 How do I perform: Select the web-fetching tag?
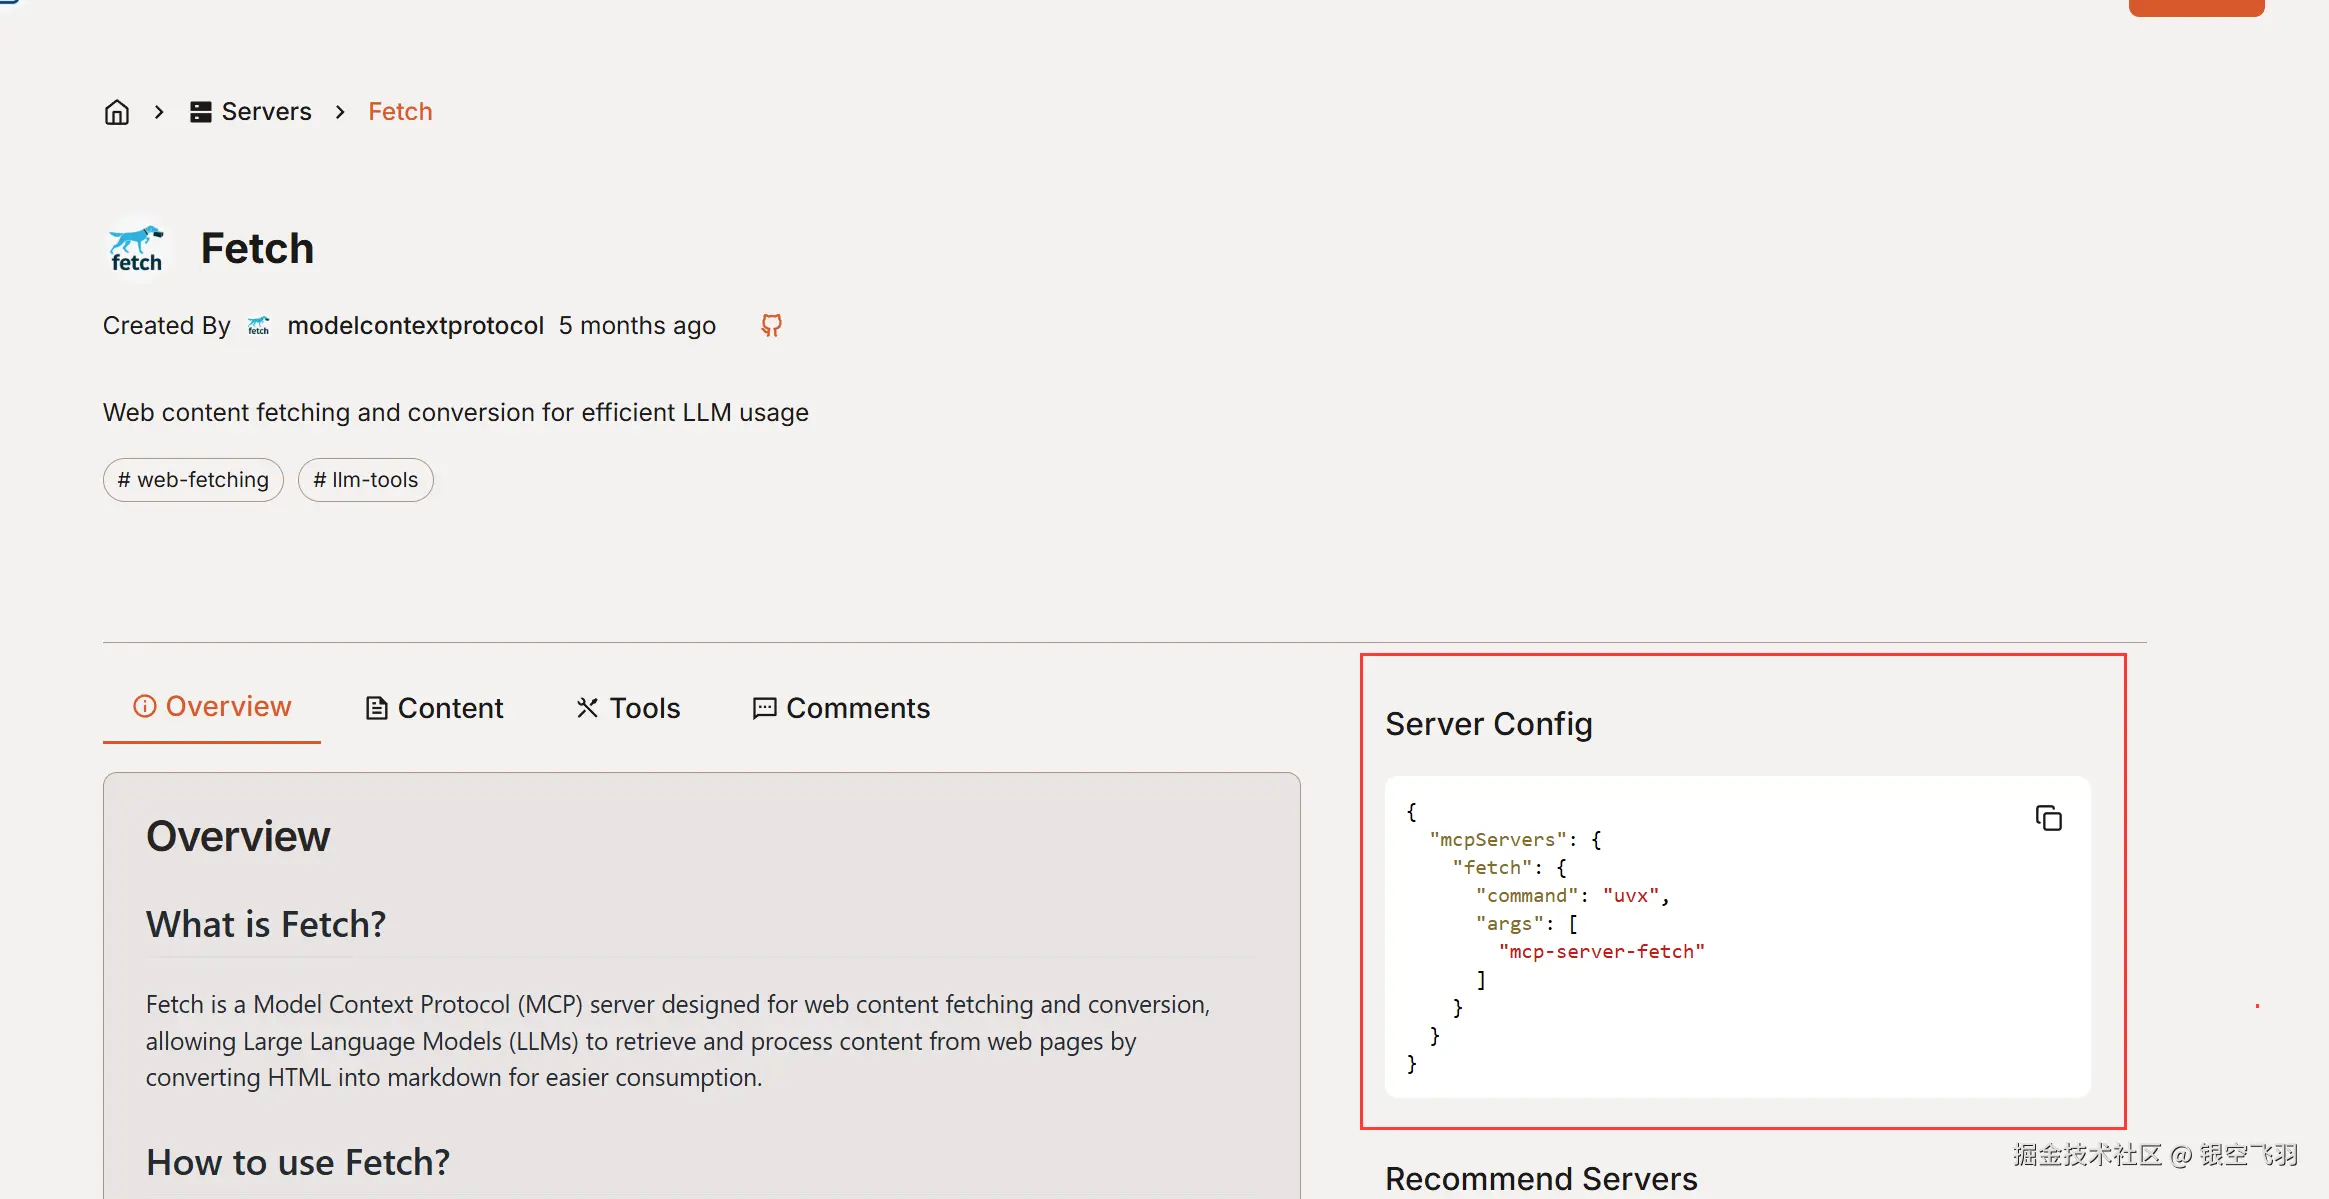point(193,480)
